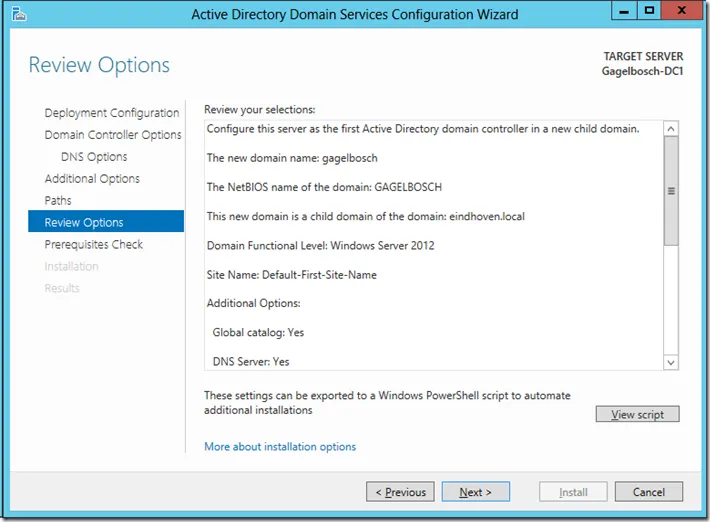Click the line 'The new domain name: gagelbosch'
Image resolution: width=710 pixels, height=522 pixels.
[x=292, y=158]
